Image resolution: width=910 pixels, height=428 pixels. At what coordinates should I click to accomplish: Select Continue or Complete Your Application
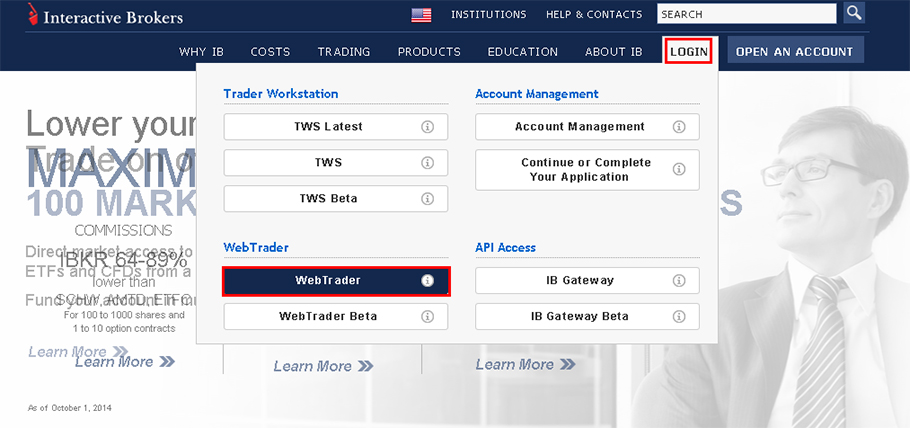click(587, 170)
